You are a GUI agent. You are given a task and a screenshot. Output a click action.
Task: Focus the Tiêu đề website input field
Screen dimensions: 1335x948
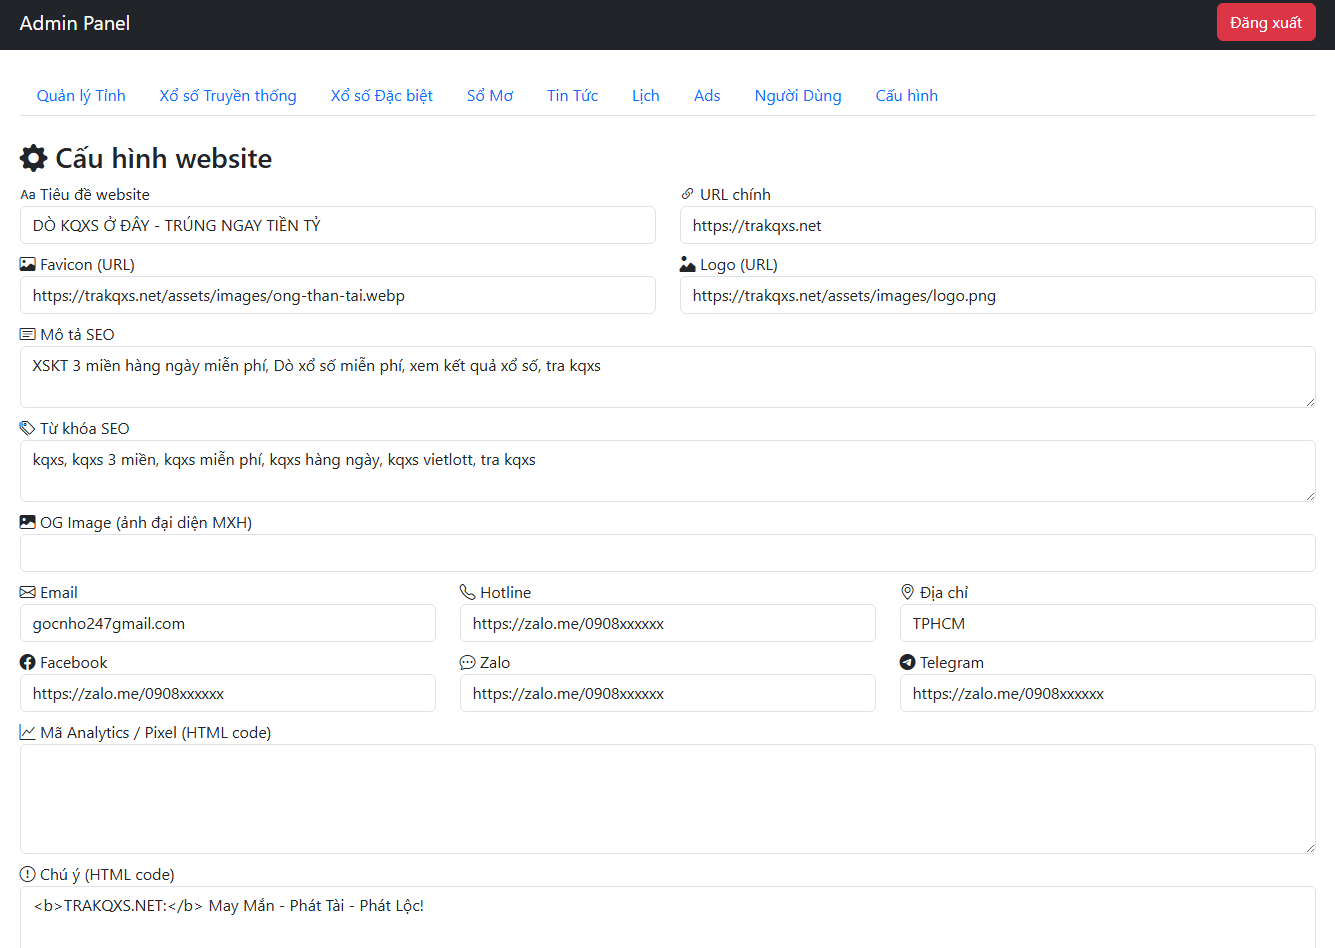point(337,225)
